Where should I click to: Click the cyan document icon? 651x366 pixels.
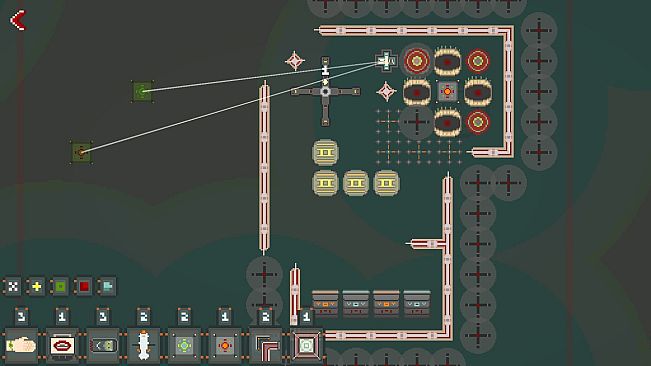pos(108,286)
